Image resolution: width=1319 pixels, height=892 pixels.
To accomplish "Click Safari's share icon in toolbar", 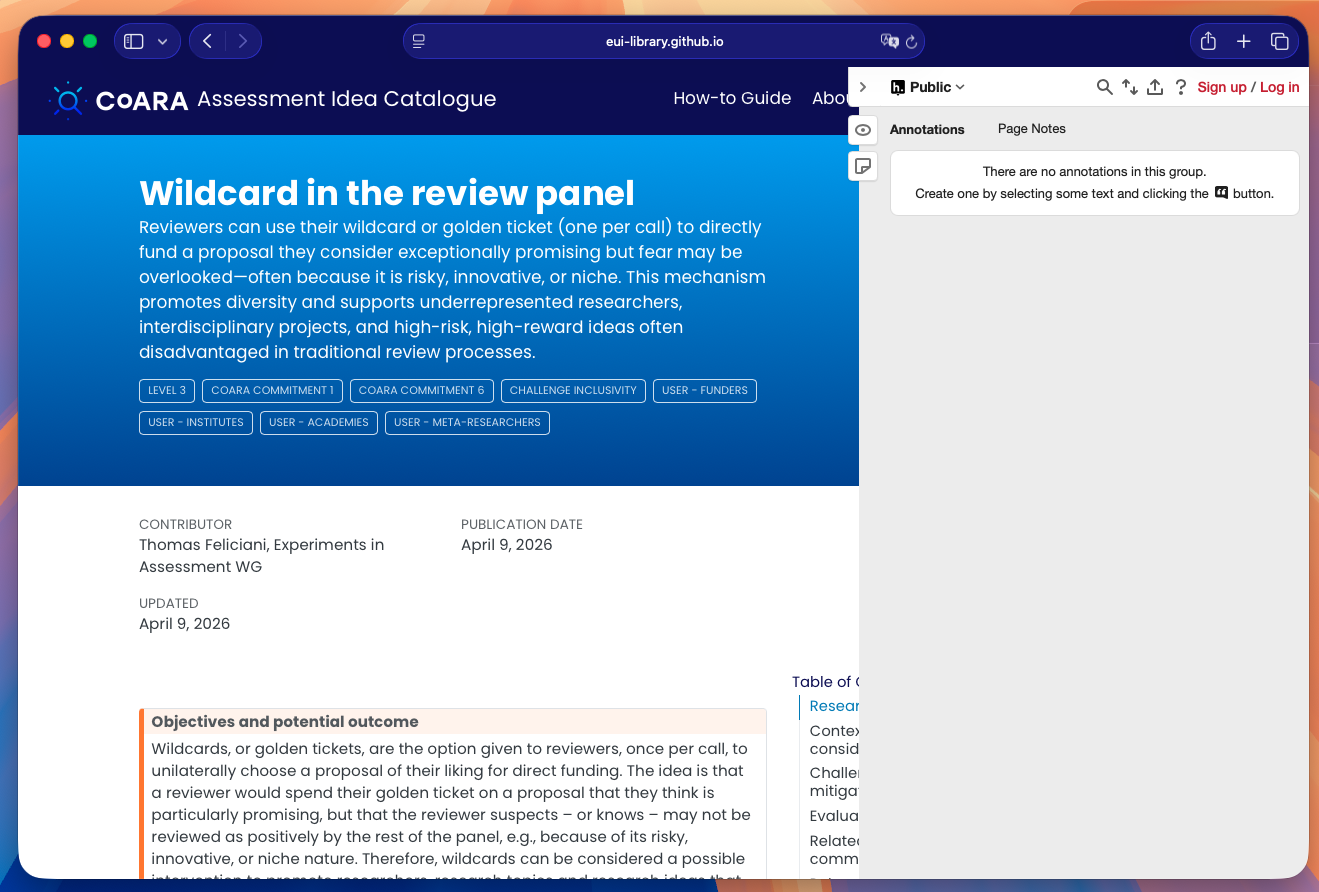I will 1208,41.
